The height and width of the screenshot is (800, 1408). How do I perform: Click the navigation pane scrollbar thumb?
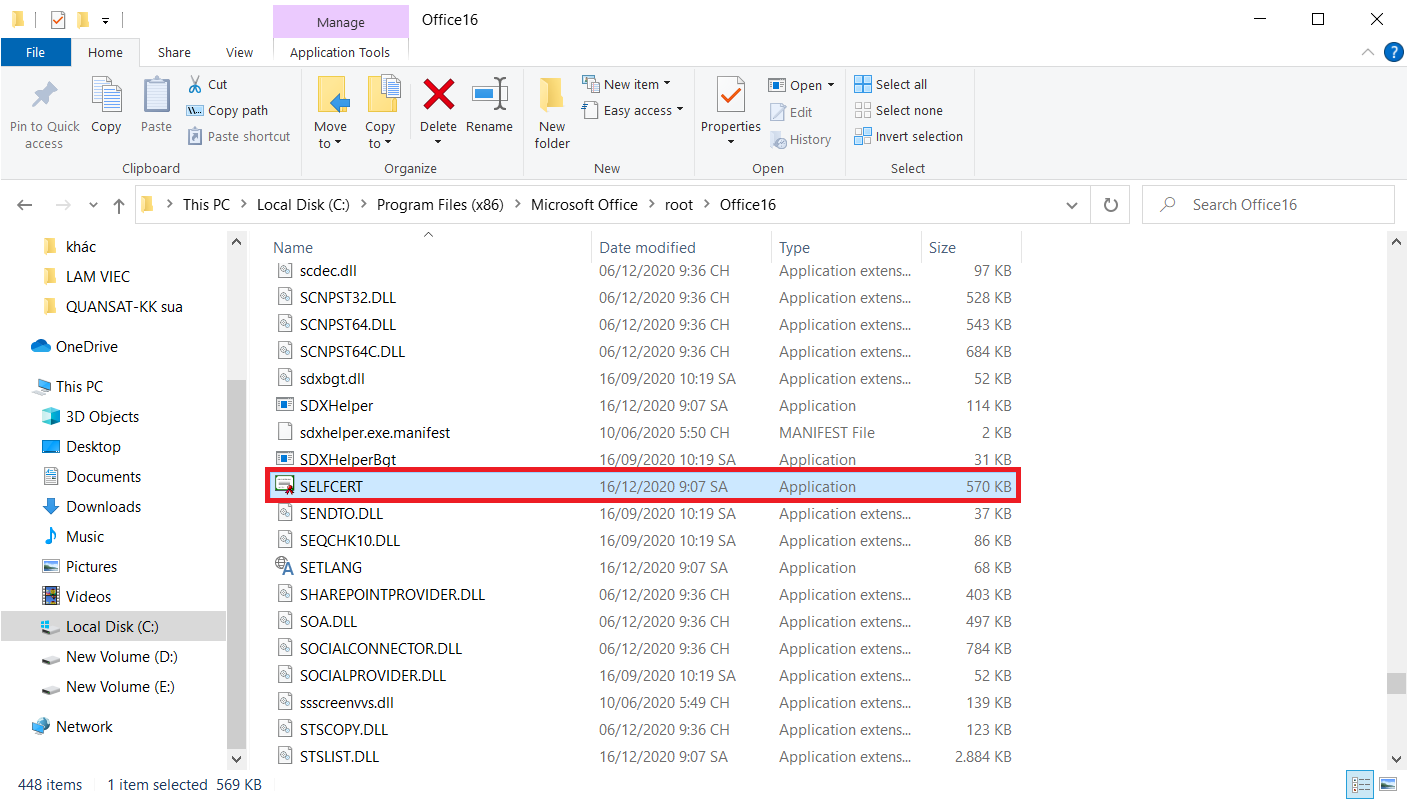click(x=236, y=562)
